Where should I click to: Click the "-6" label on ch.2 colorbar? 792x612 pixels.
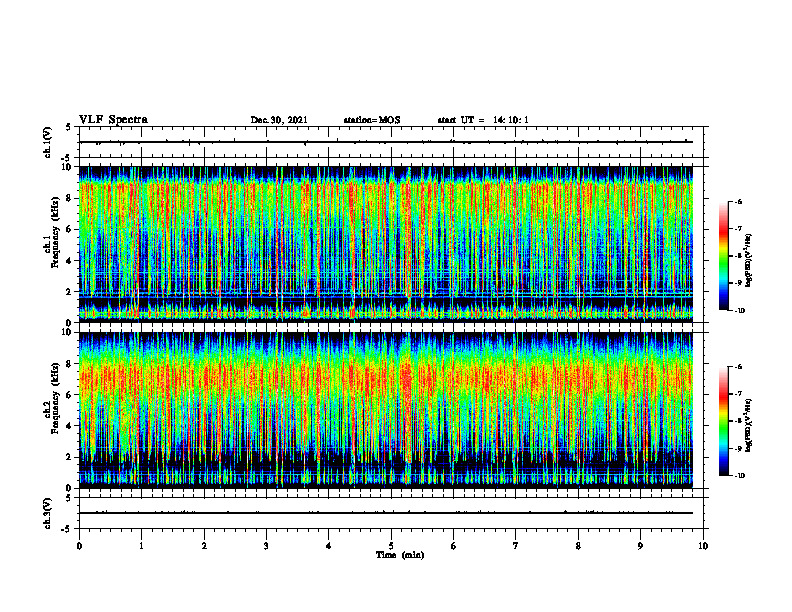coord(738,367)
